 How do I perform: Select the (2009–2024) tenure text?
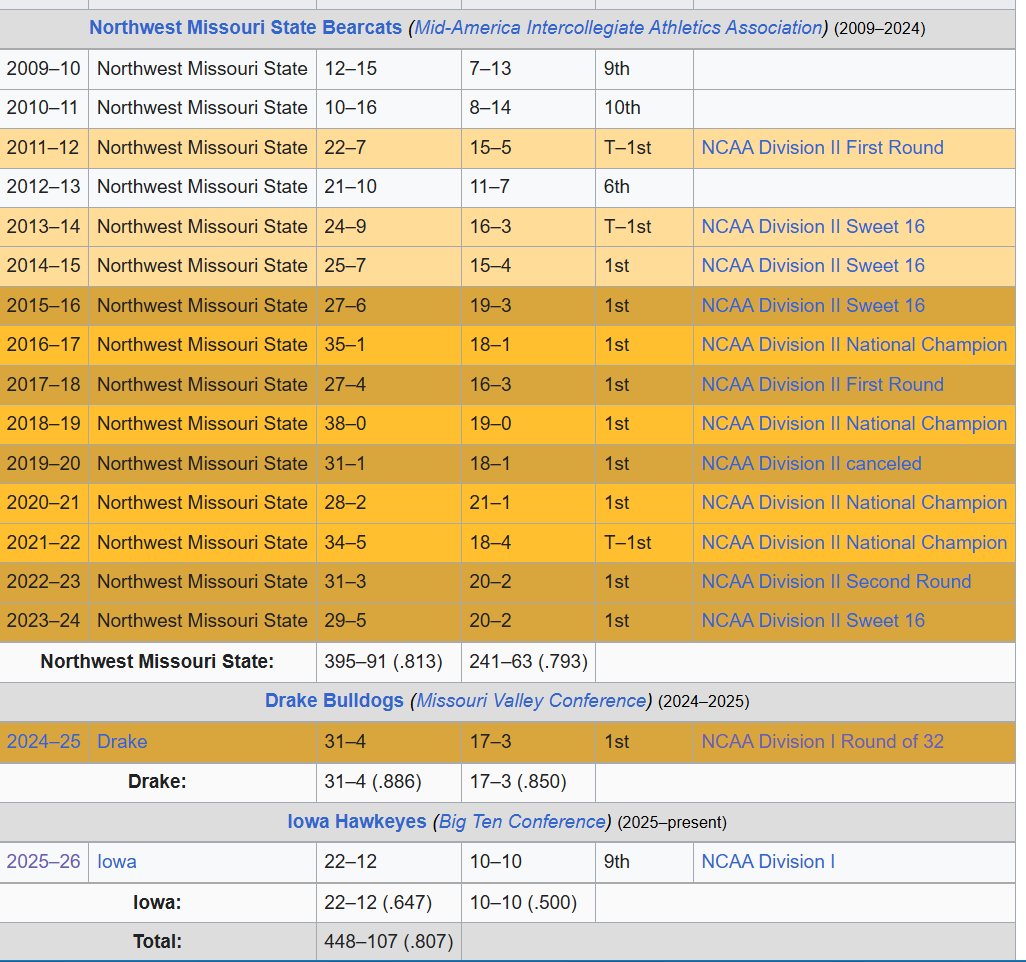[879, 29]
